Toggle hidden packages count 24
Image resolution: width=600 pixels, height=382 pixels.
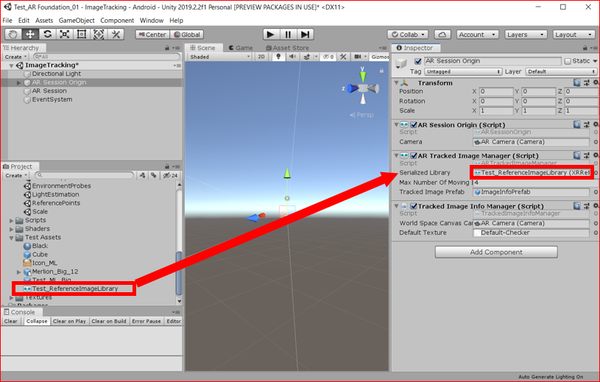point(170,175)
